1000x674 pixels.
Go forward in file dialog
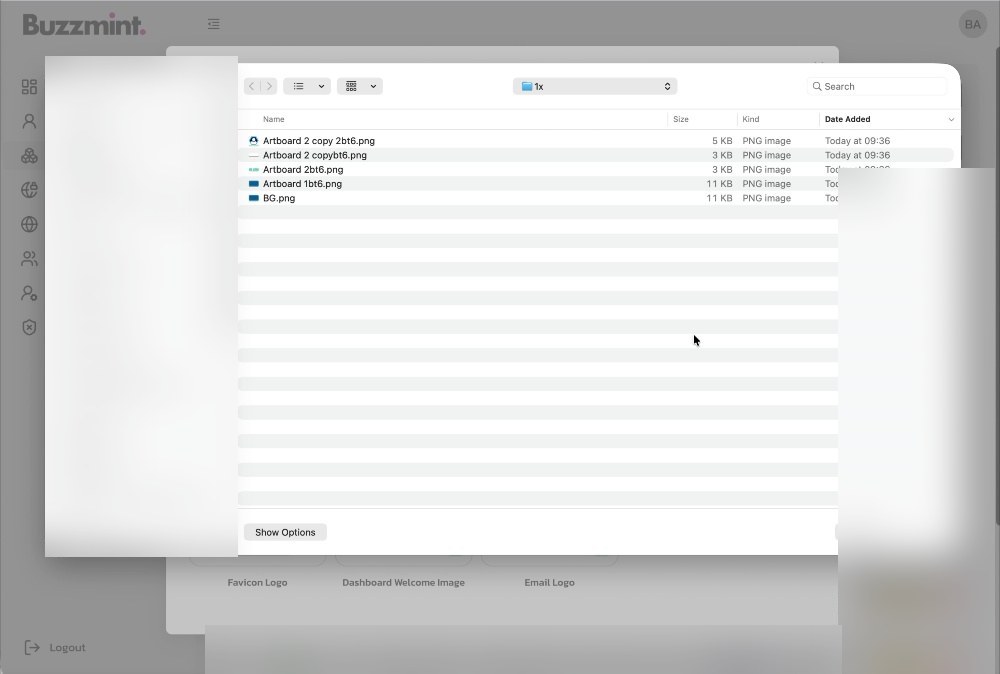pyautogui.click(x=269, y=86)
